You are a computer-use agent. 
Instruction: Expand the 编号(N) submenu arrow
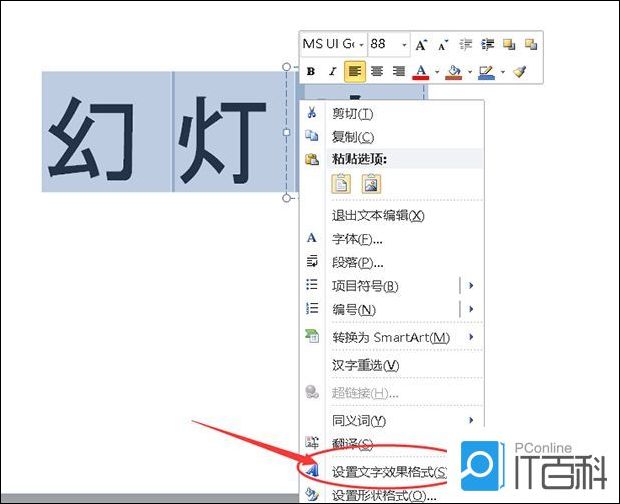click(471, 309)
